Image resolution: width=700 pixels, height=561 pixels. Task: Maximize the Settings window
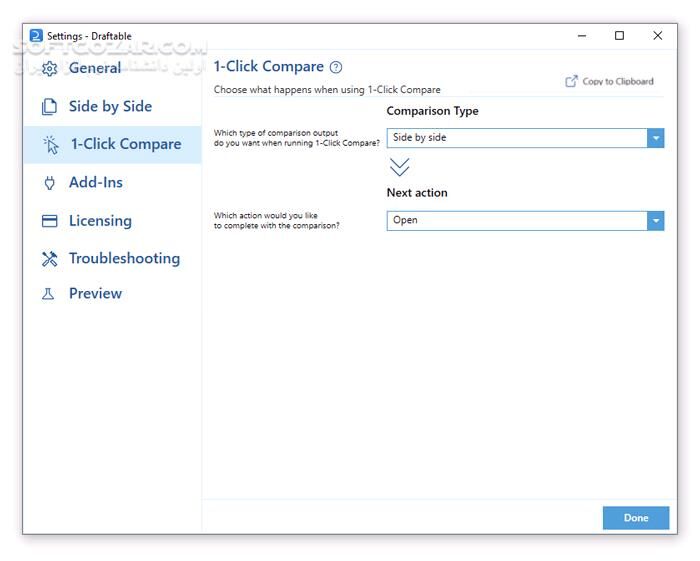click(x=619, y=36)
